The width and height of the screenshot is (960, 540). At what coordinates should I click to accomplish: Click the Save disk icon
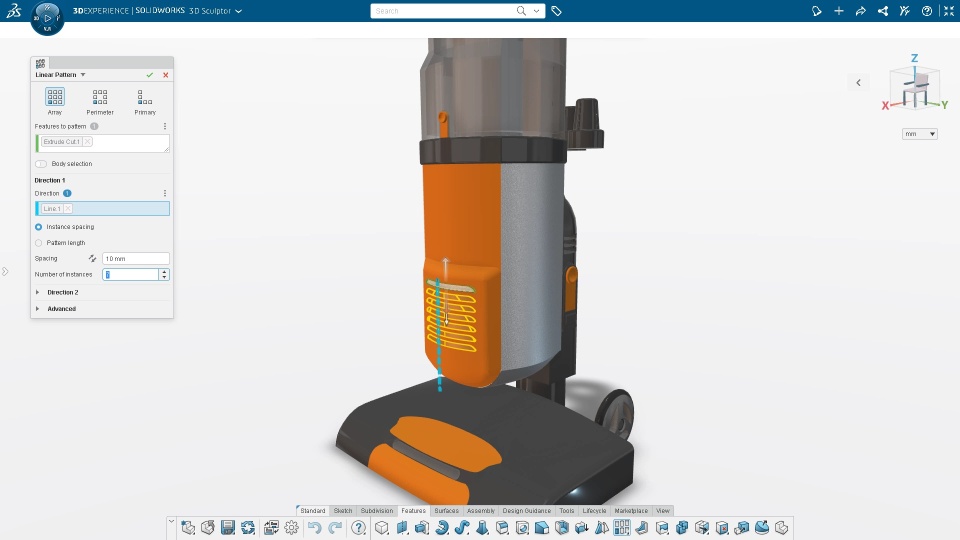(x=228, y=527)
